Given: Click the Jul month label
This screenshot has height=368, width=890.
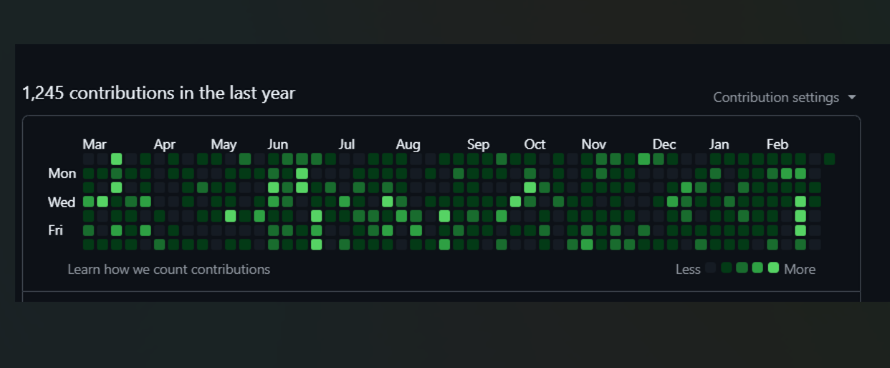Looking at the screenshot, I should click(x=346, y=144).
